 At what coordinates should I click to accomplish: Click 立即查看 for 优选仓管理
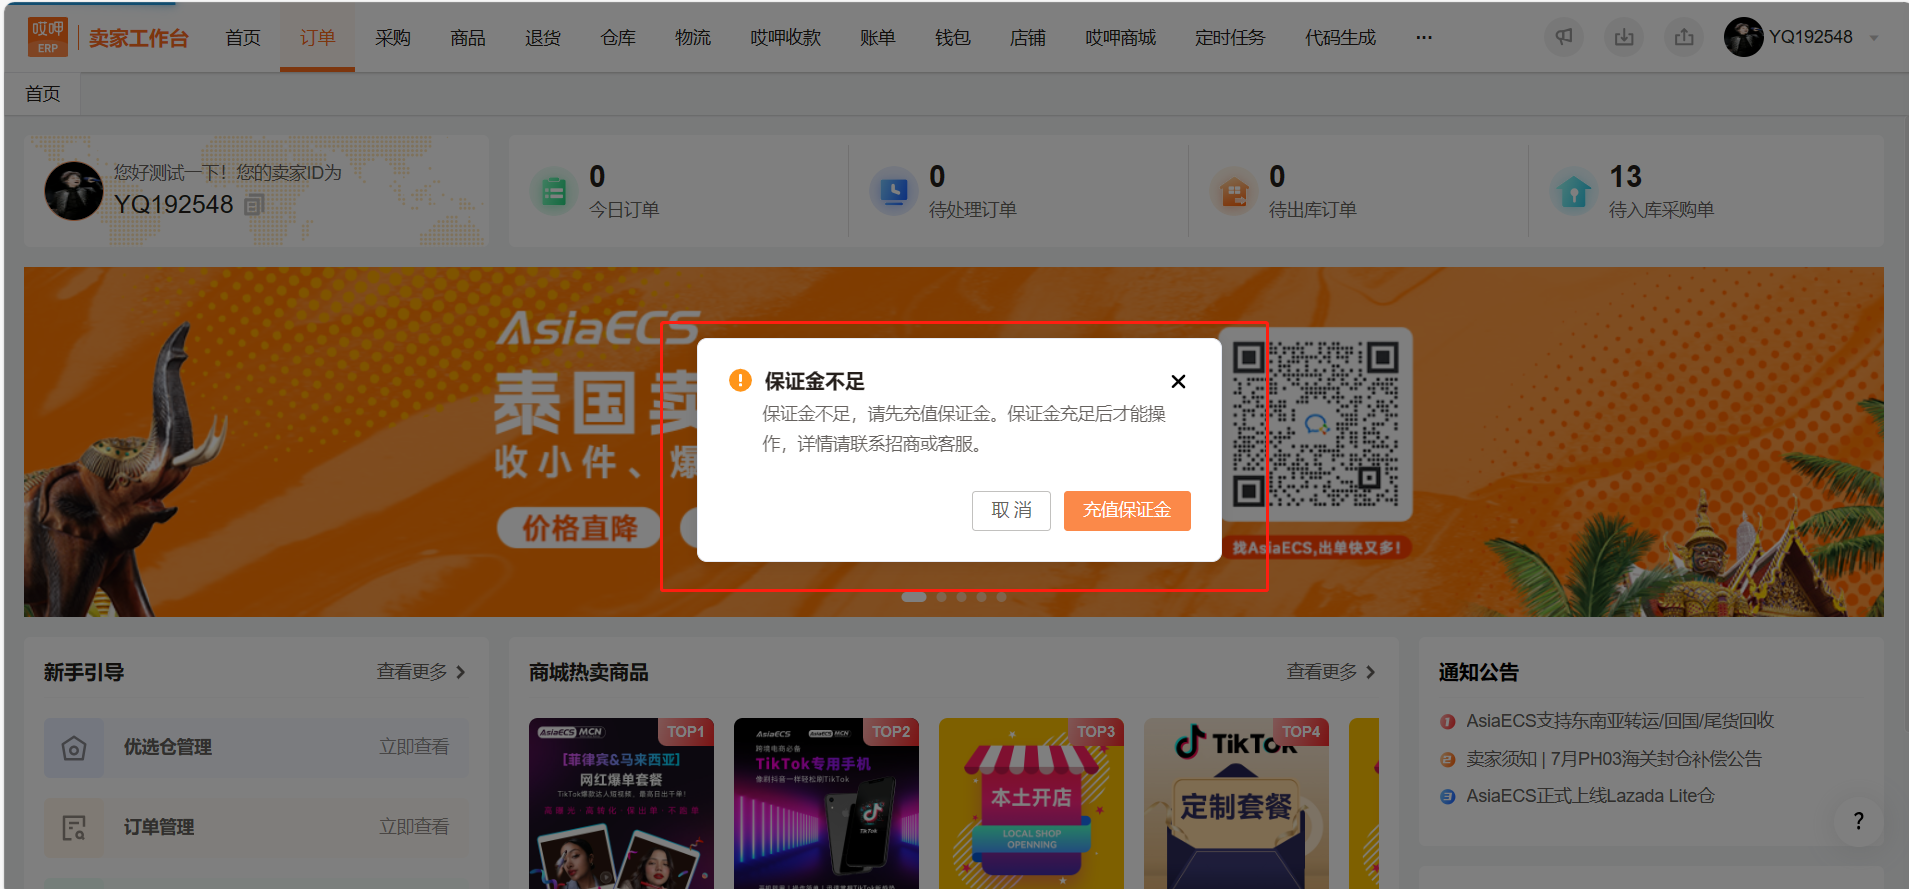pyautogui.click(x=414, y=747)
